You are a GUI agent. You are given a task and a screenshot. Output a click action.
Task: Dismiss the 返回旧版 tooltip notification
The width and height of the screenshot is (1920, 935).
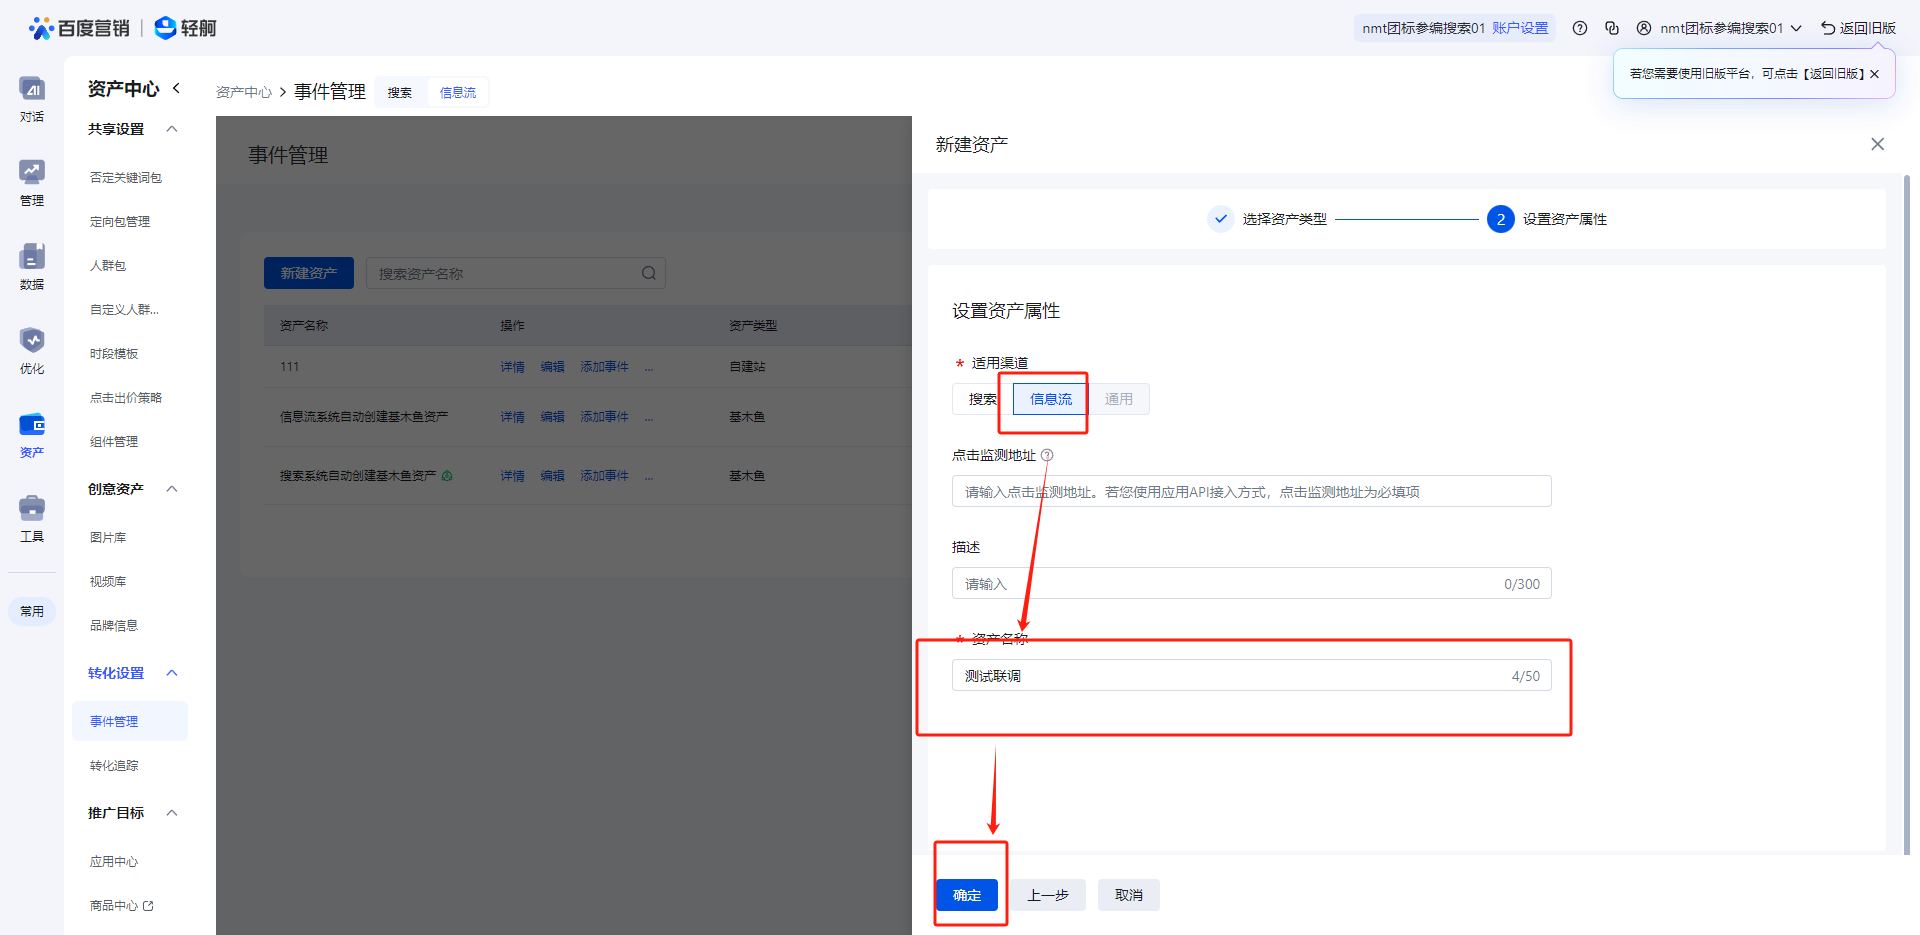[x=1874, y=74]
